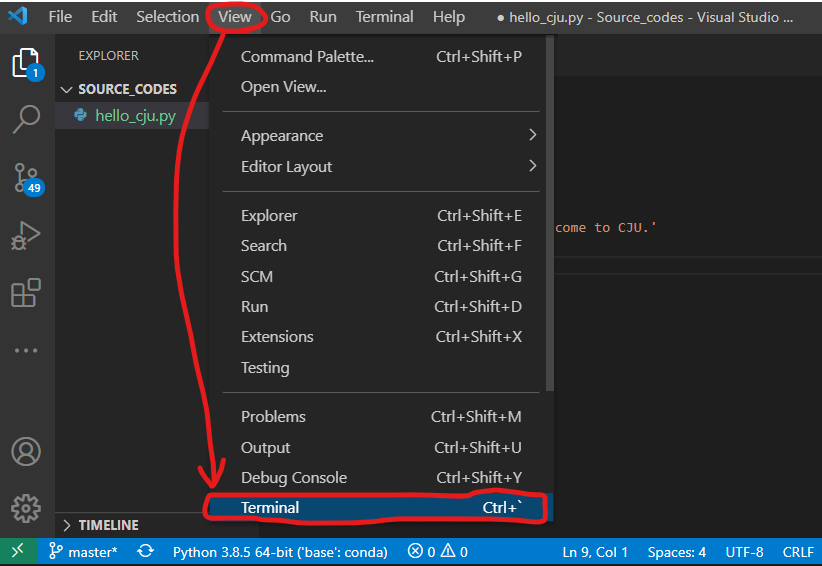
Task: Open the Extensions icon in activity bar
Action: pos(26,292)
